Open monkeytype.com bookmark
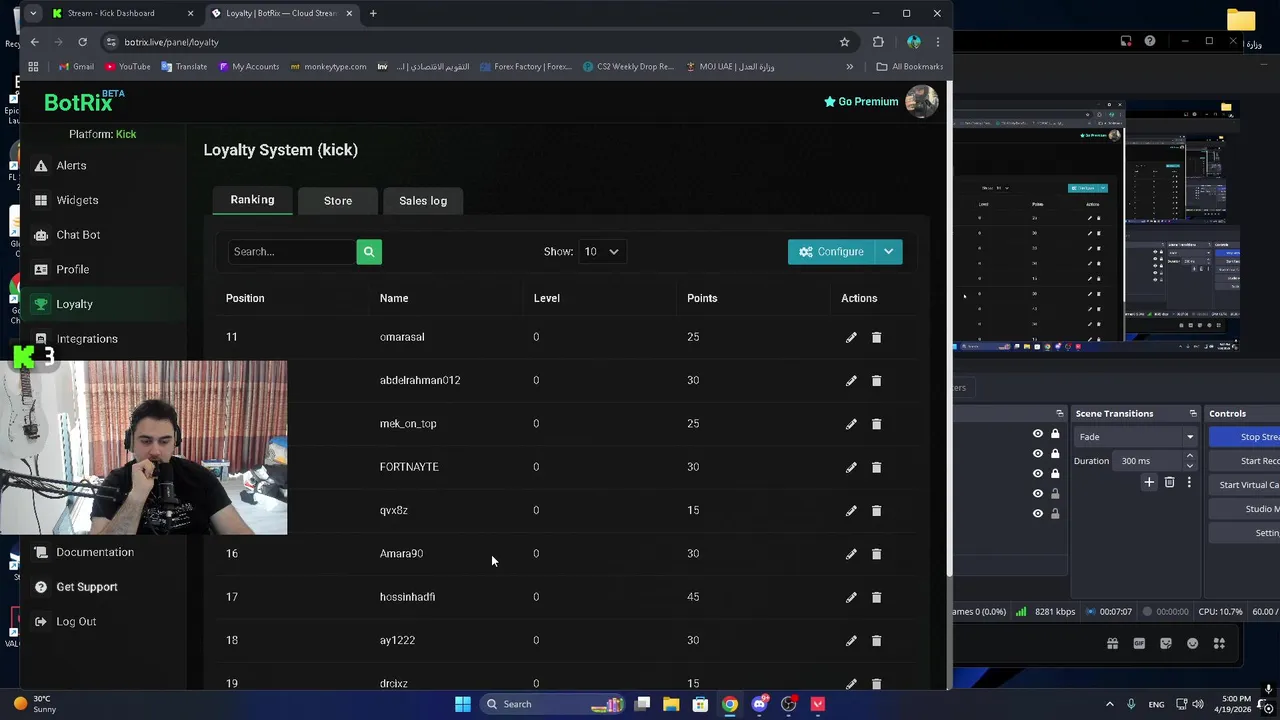The width and height of the screenshot is (1280, 720). click(328, 67)
